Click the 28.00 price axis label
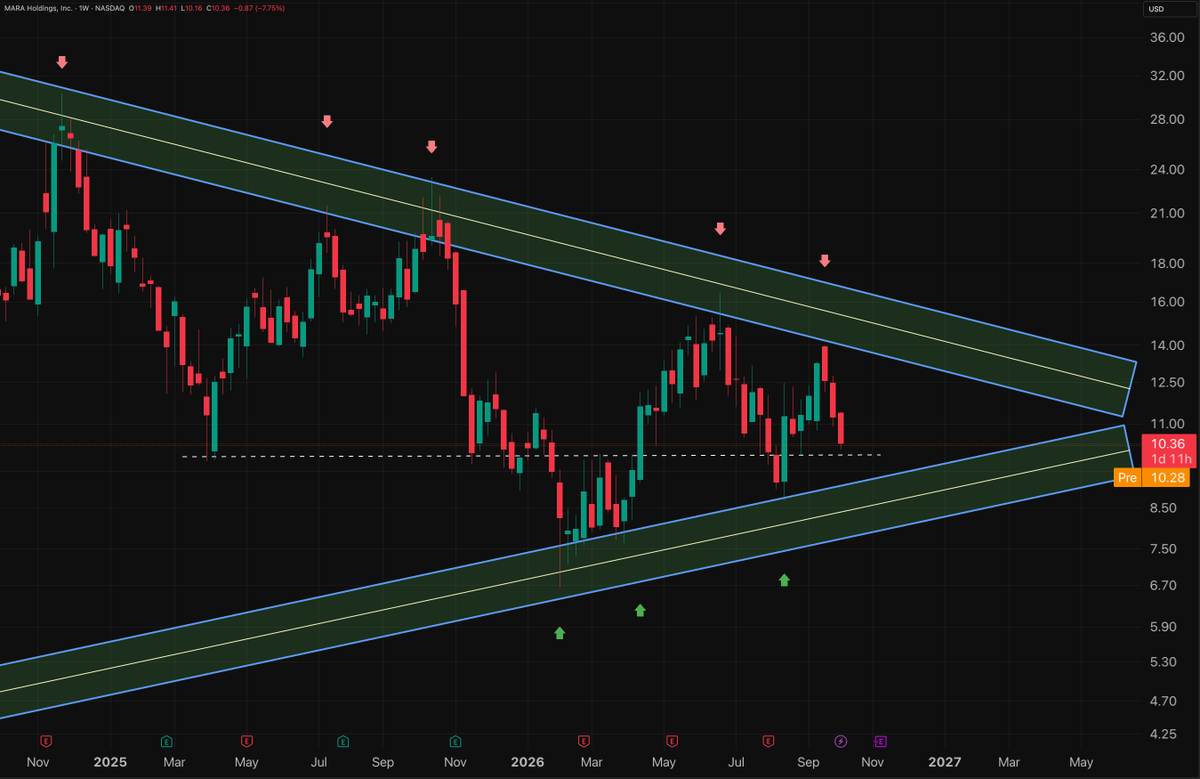Viewport: 1200px width, 779px height. coord(1167,120)
